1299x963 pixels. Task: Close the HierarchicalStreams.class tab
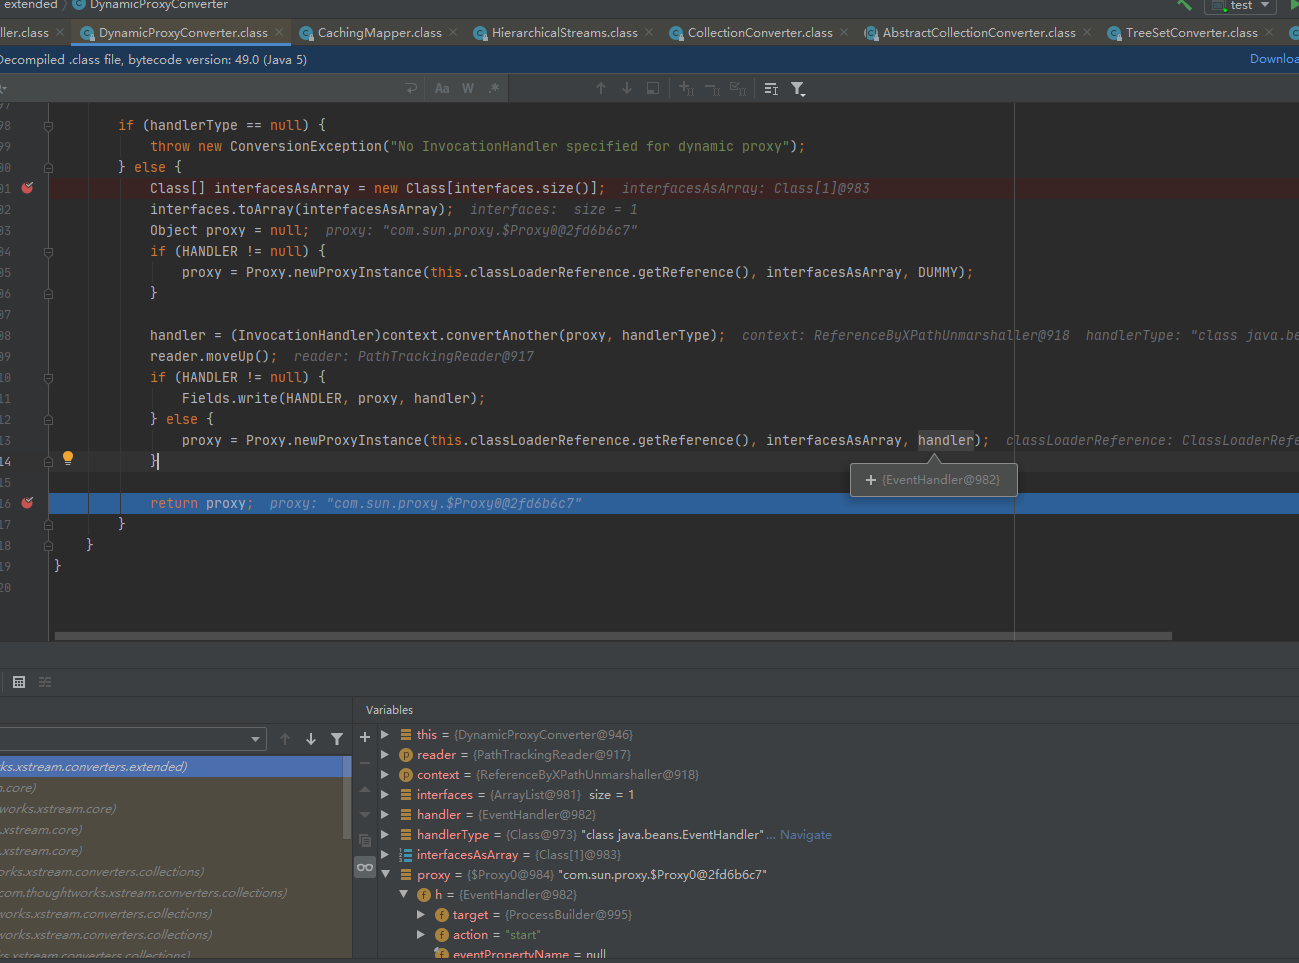(649, 32)
